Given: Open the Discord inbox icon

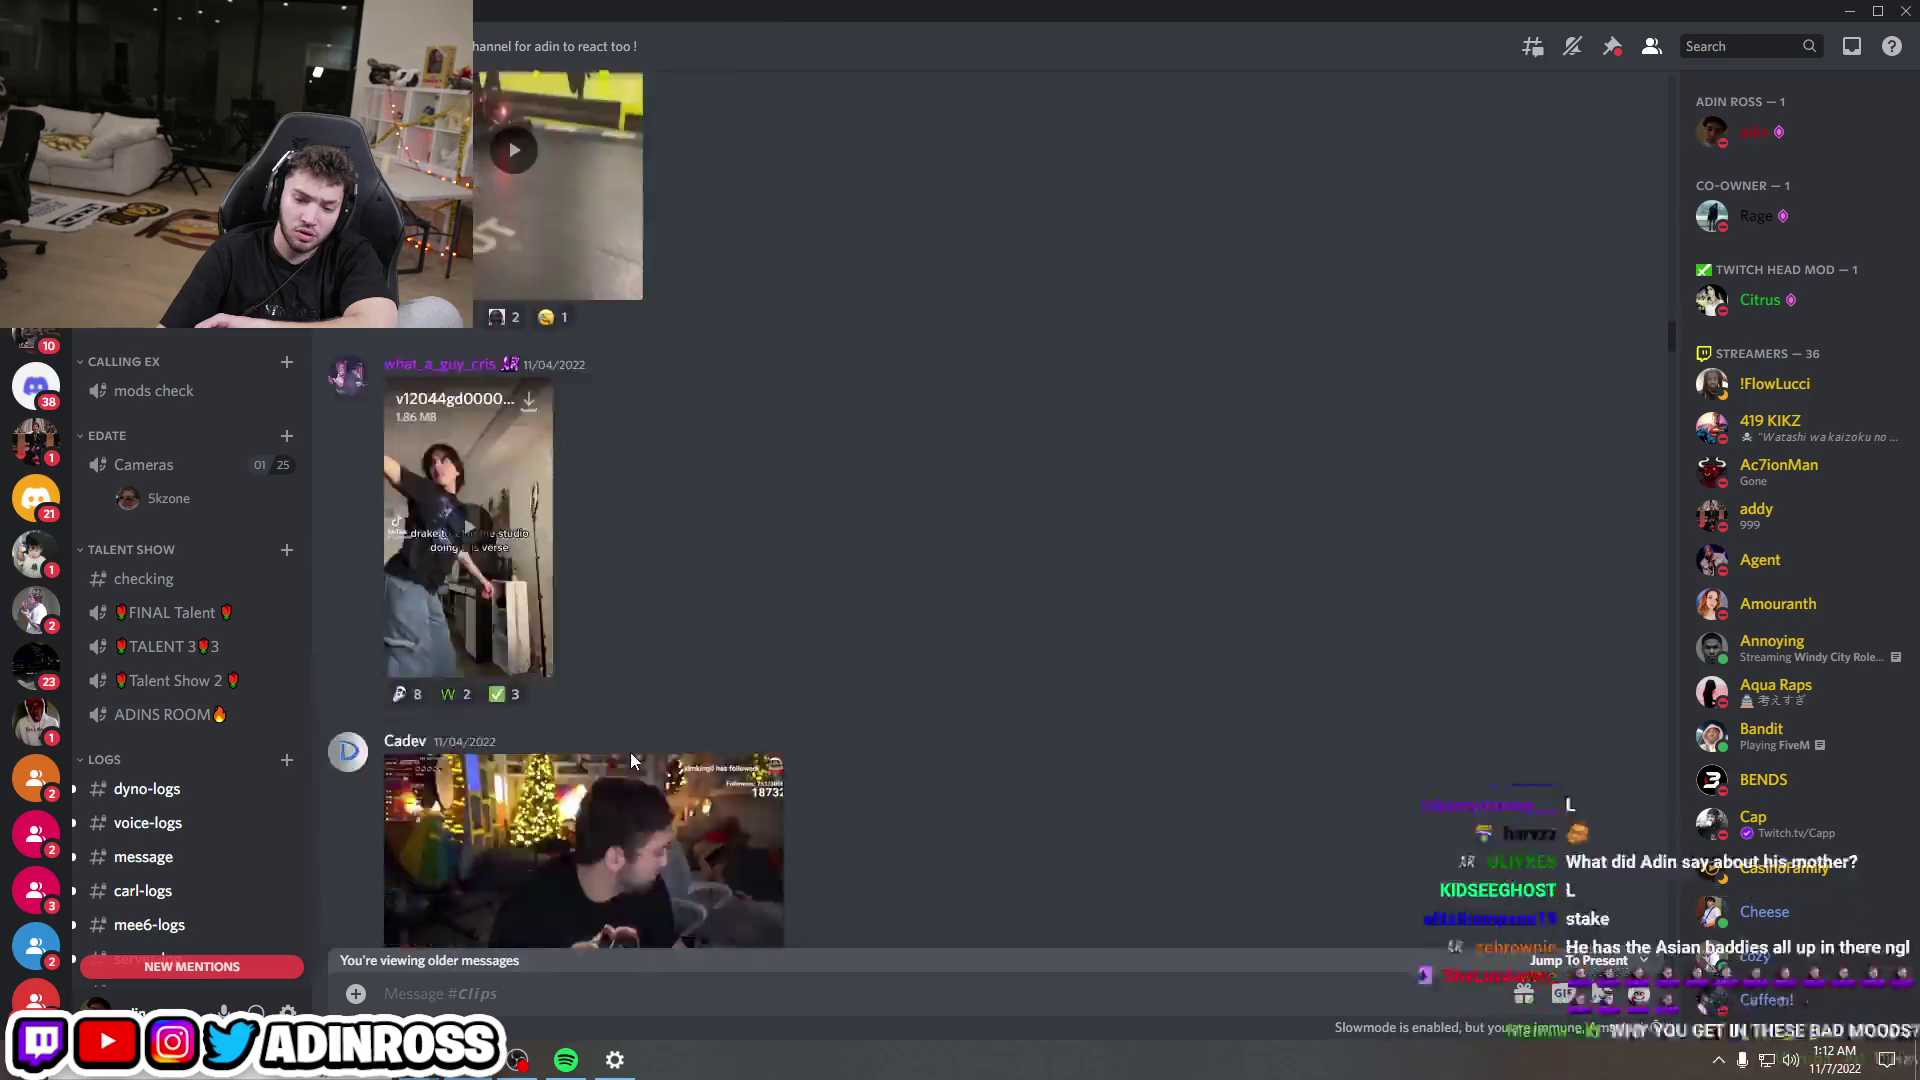Looking at the screenshot, I should point(1852,46).
